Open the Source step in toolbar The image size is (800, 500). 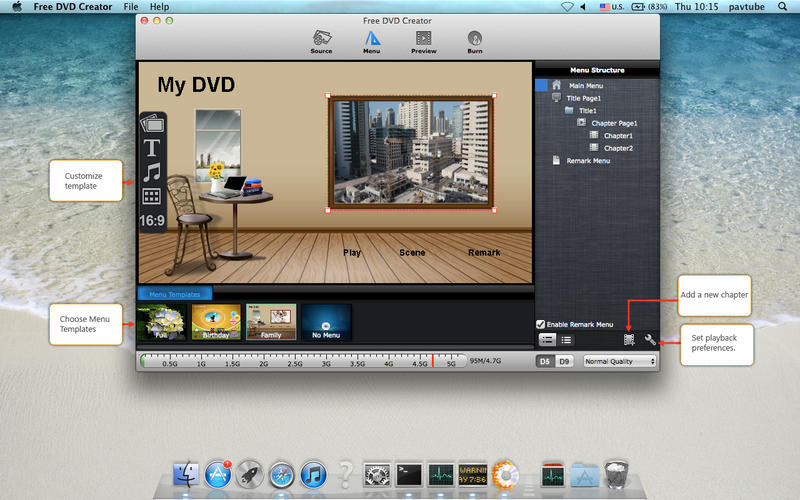pos(321,42)
